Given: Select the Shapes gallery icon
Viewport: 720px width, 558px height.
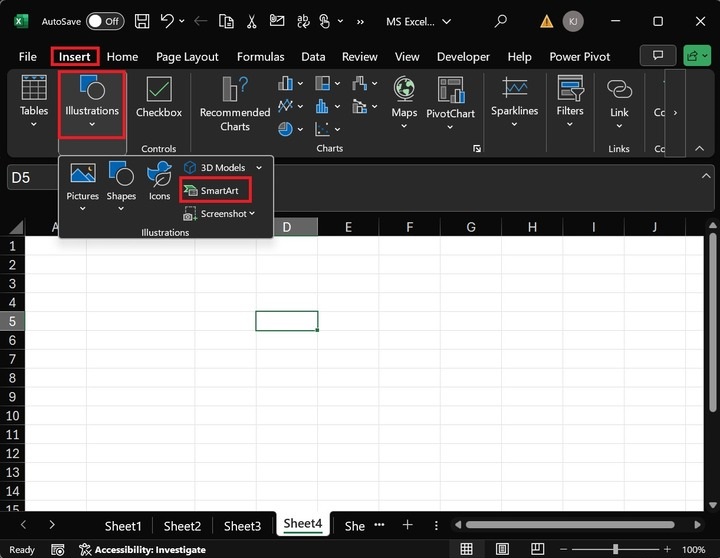Looking at the screenshot, I should pos(121,181).
